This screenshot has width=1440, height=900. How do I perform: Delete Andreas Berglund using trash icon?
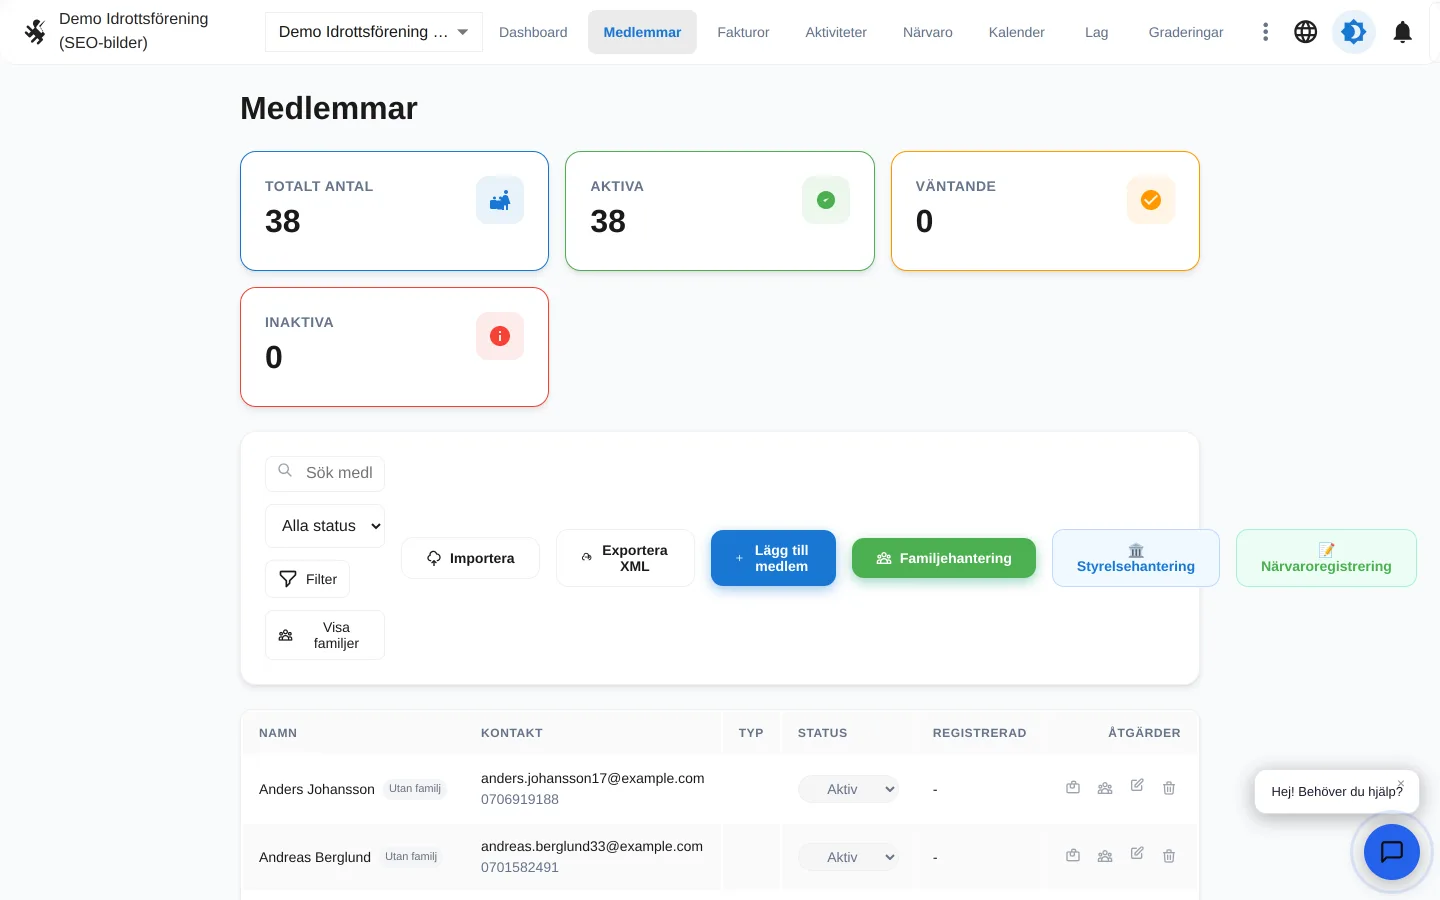pyautogui.click(x=1169, y=856)
